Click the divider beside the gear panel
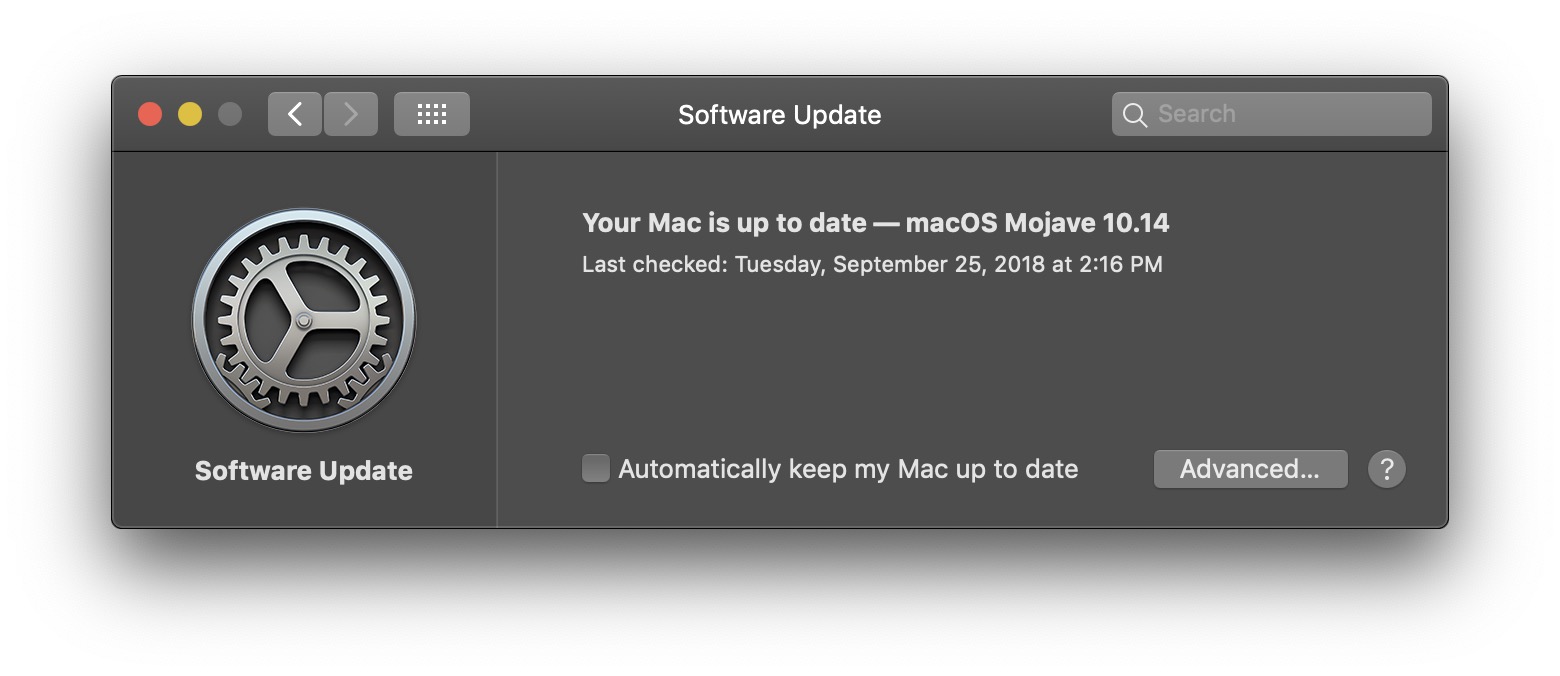 pyautogui.click(x=497, y=340)
